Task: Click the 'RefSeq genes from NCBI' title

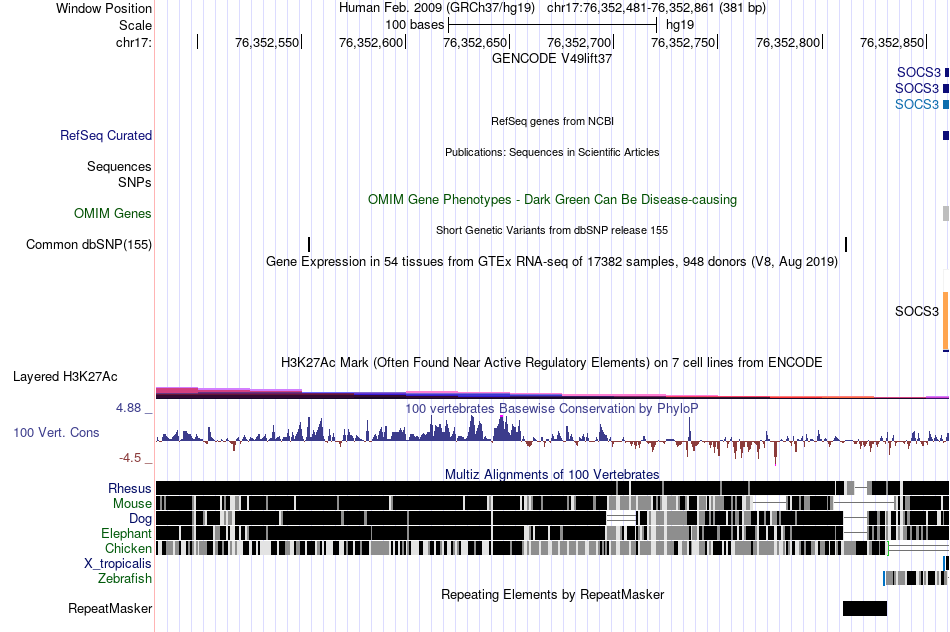Action: tap(552, 121)
